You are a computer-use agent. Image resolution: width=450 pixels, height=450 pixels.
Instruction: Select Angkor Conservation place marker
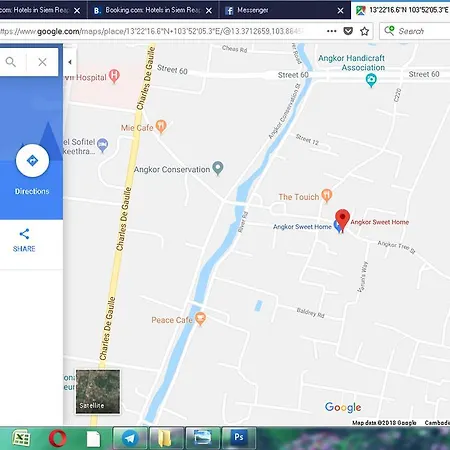coord(218,168)
